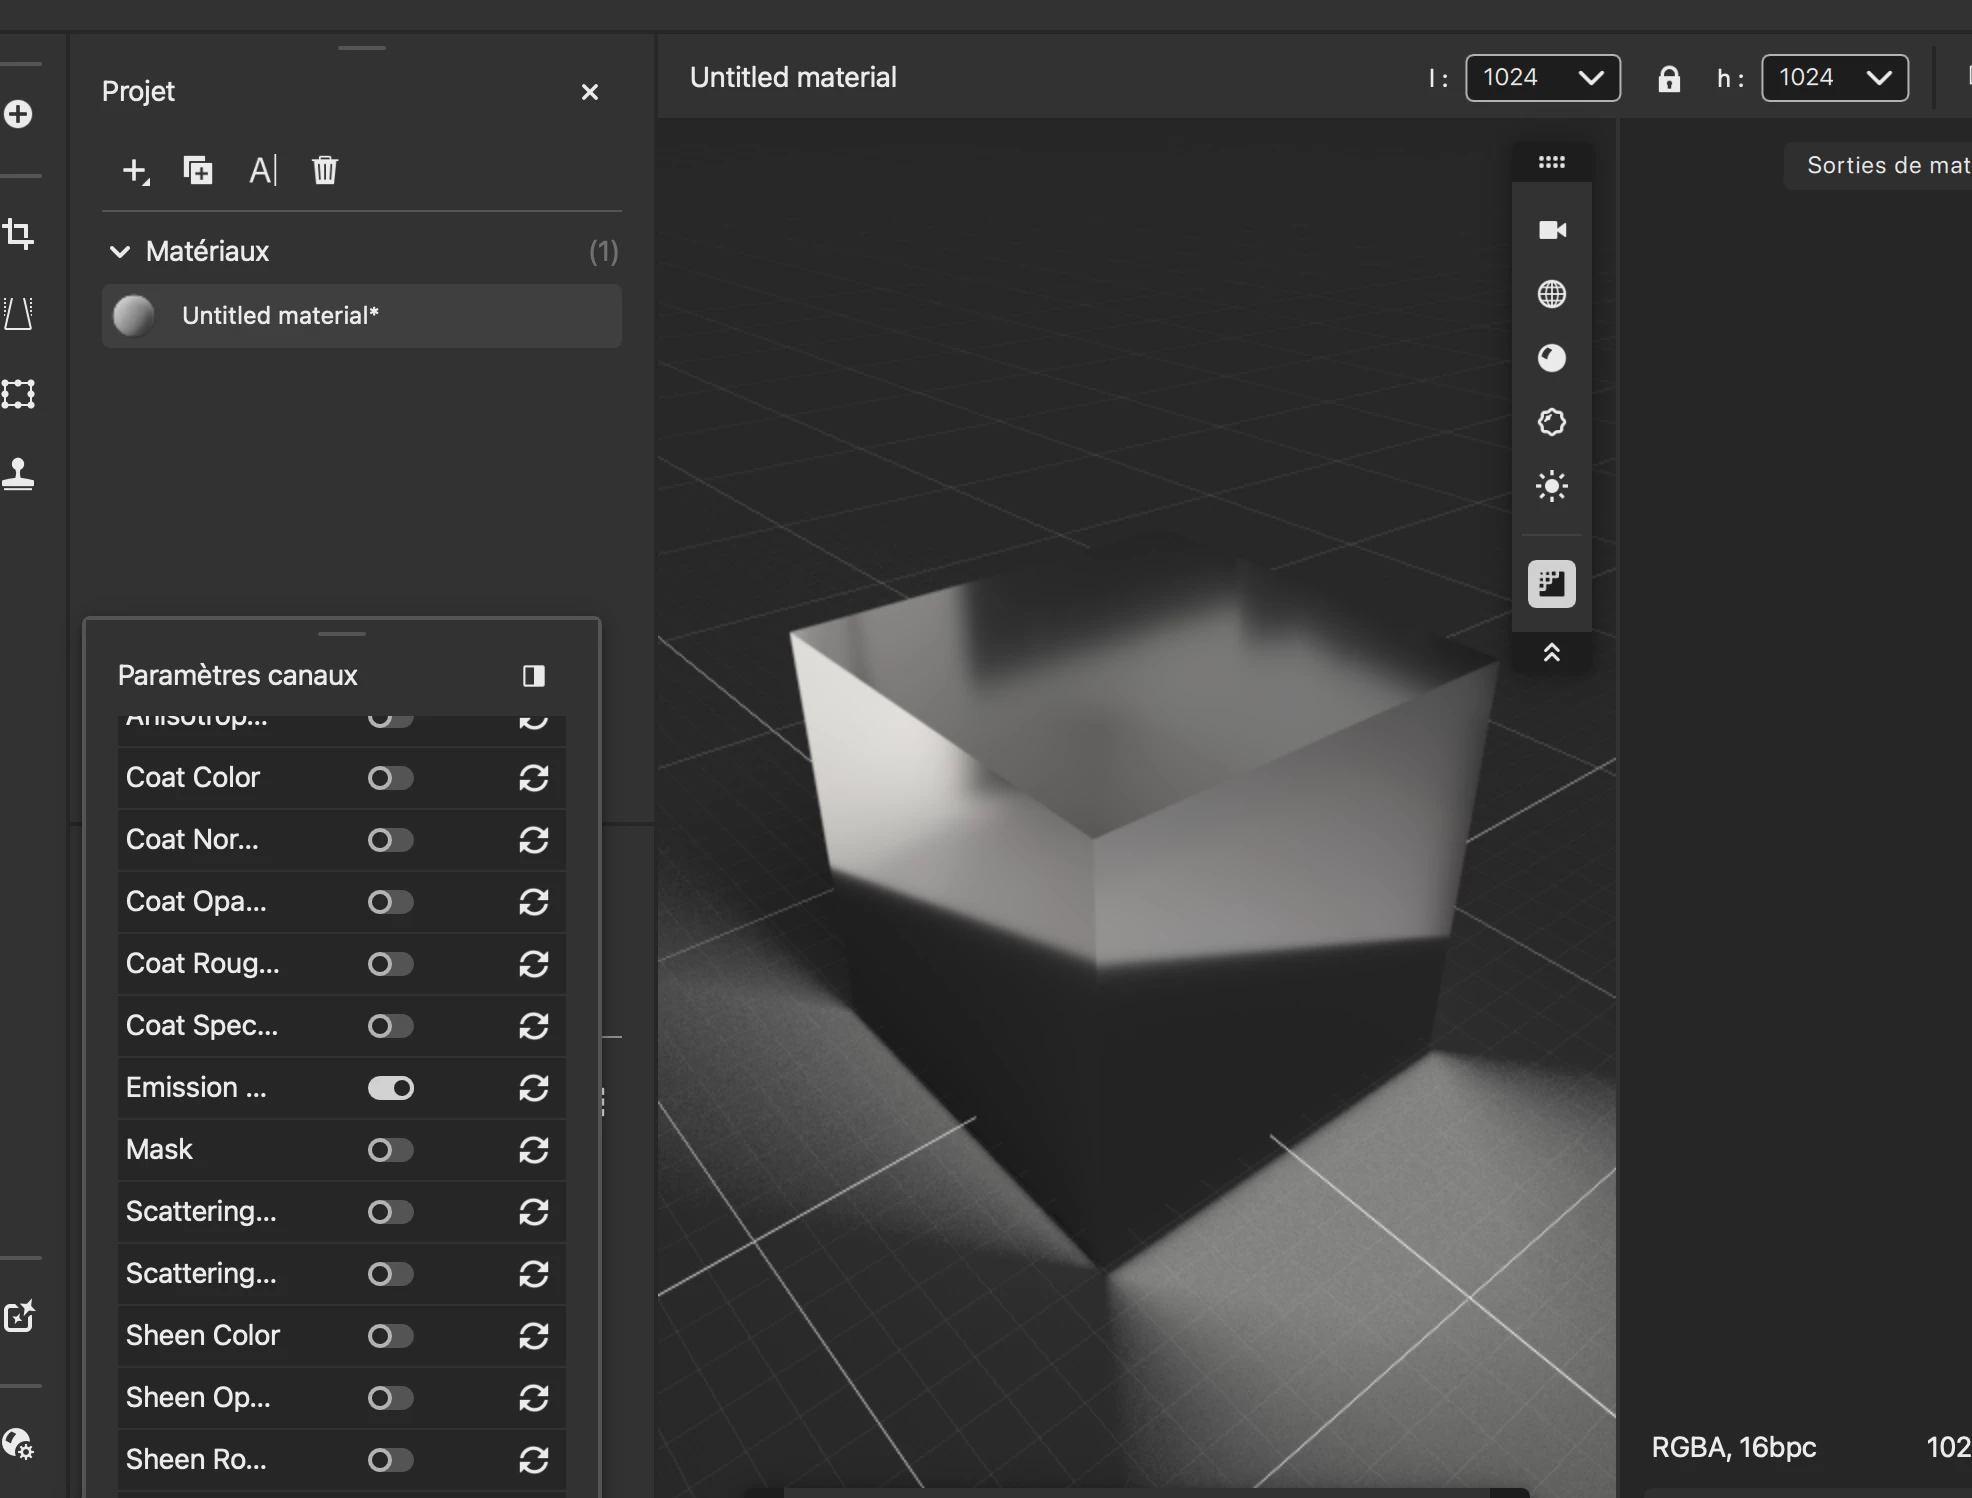Click the camera icon in viewport toolbar

point(1551,230)
